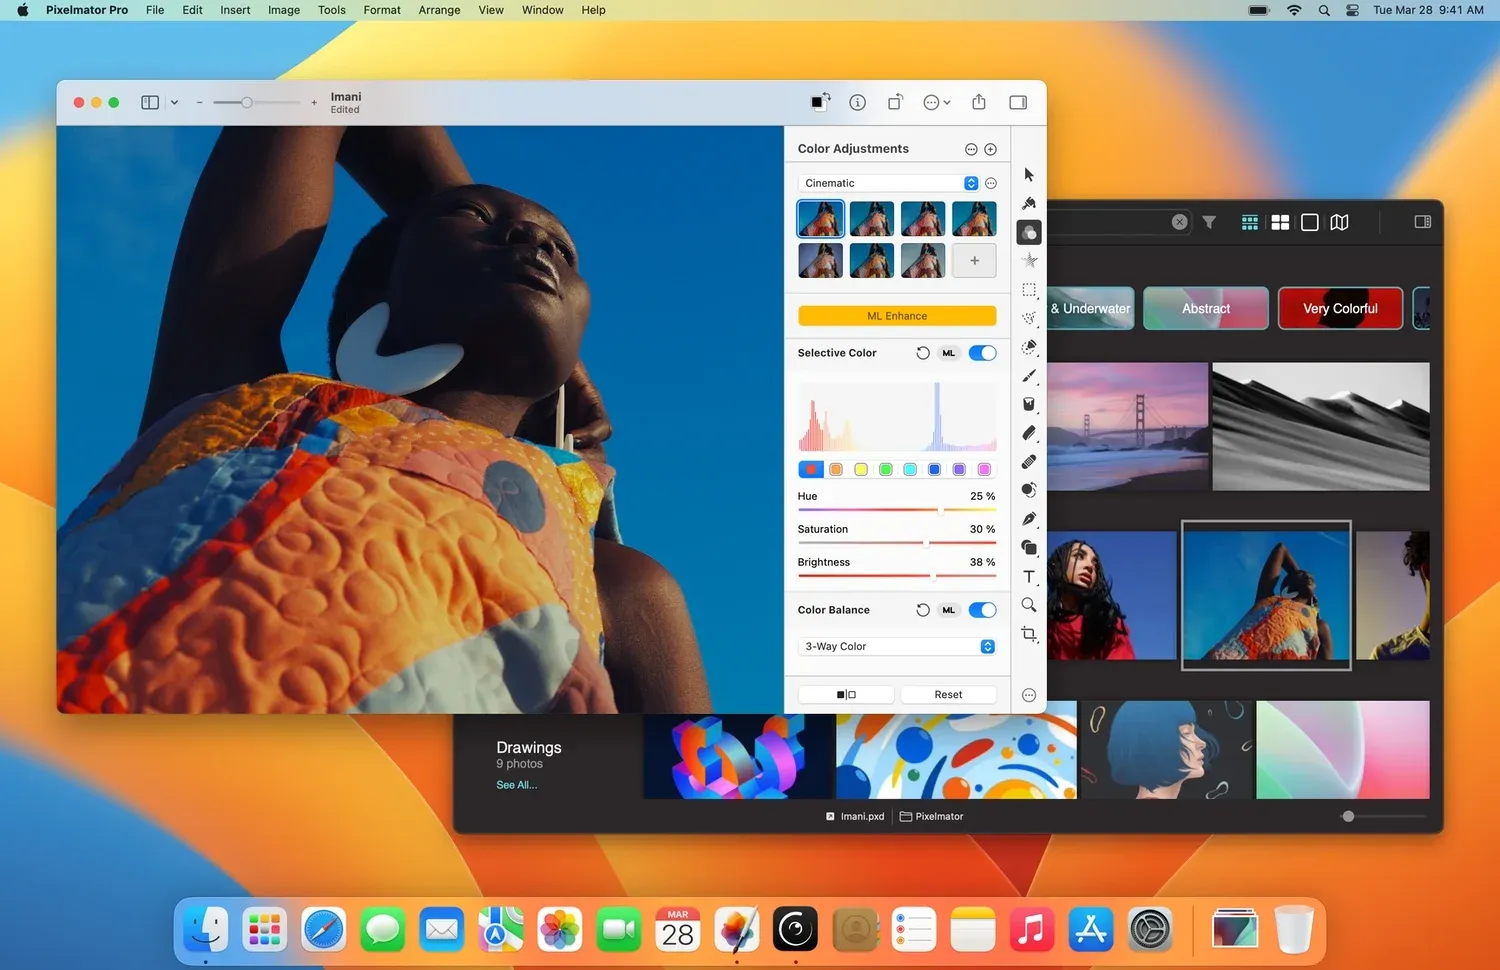
Task: Click the Reset button
Action: (948, 694)
